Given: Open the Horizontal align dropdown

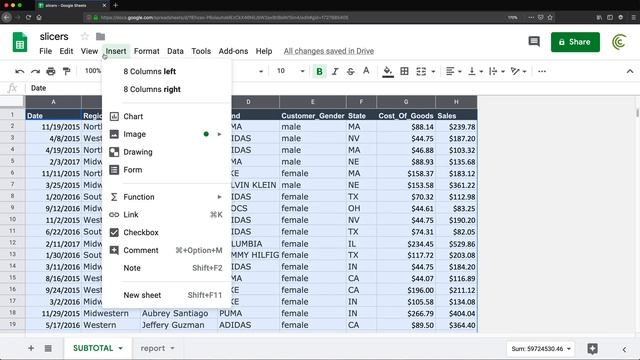Looking at the screenshot, I should pyautogui.click(x=453, y=71).
